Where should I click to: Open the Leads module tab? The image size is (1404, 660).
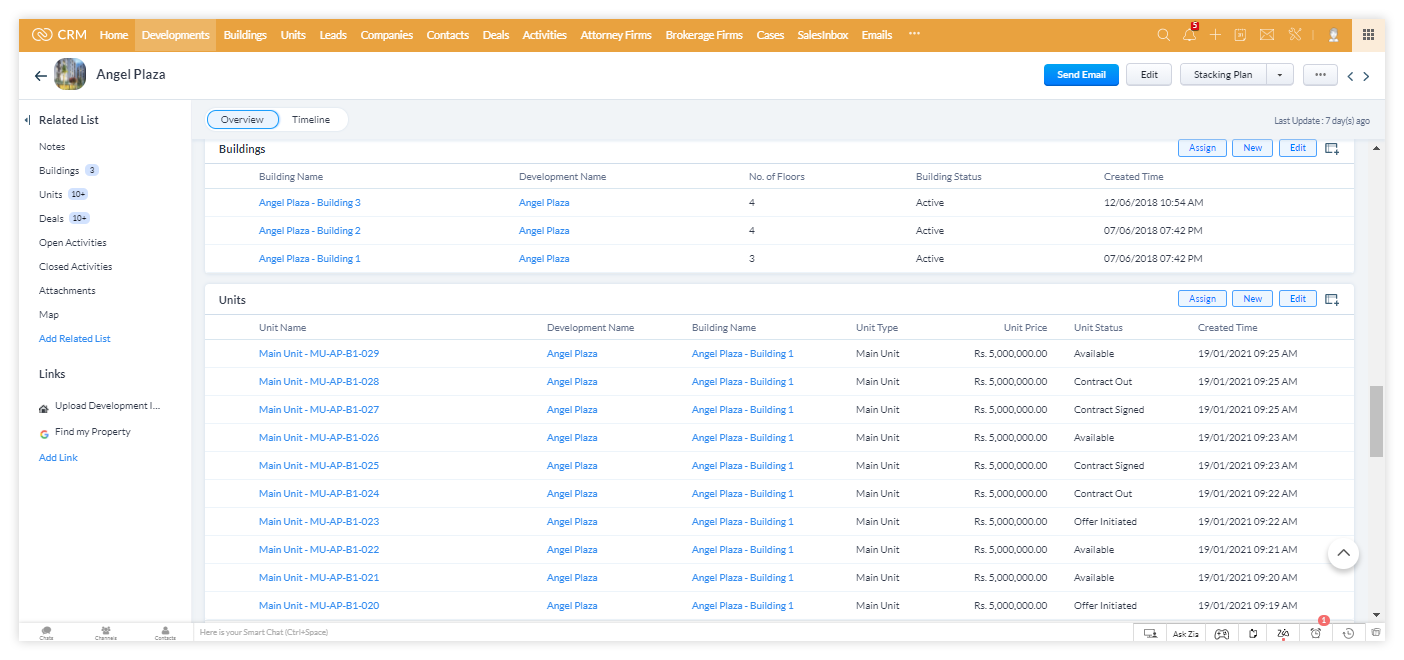click(333, 35)
